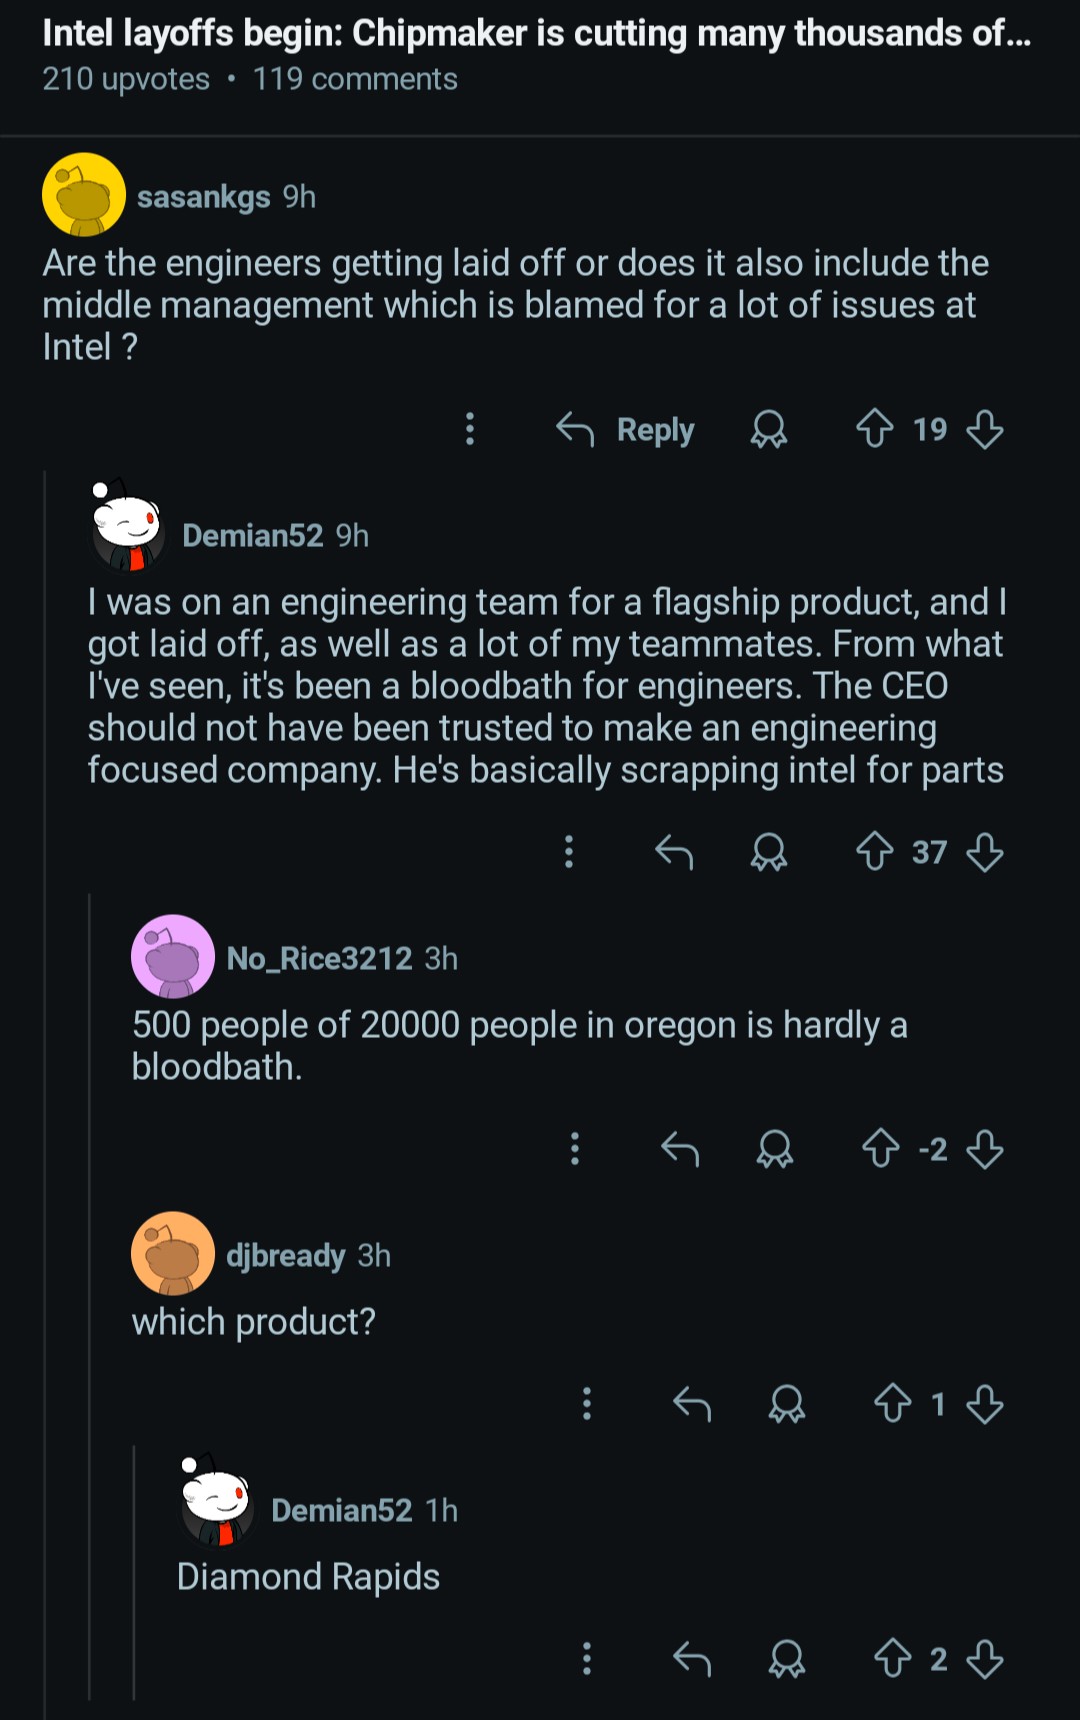Viewport: 1080px width, 1720px height.
Task: View No_Rice3212's user profile name
Action: coord(319,958)
